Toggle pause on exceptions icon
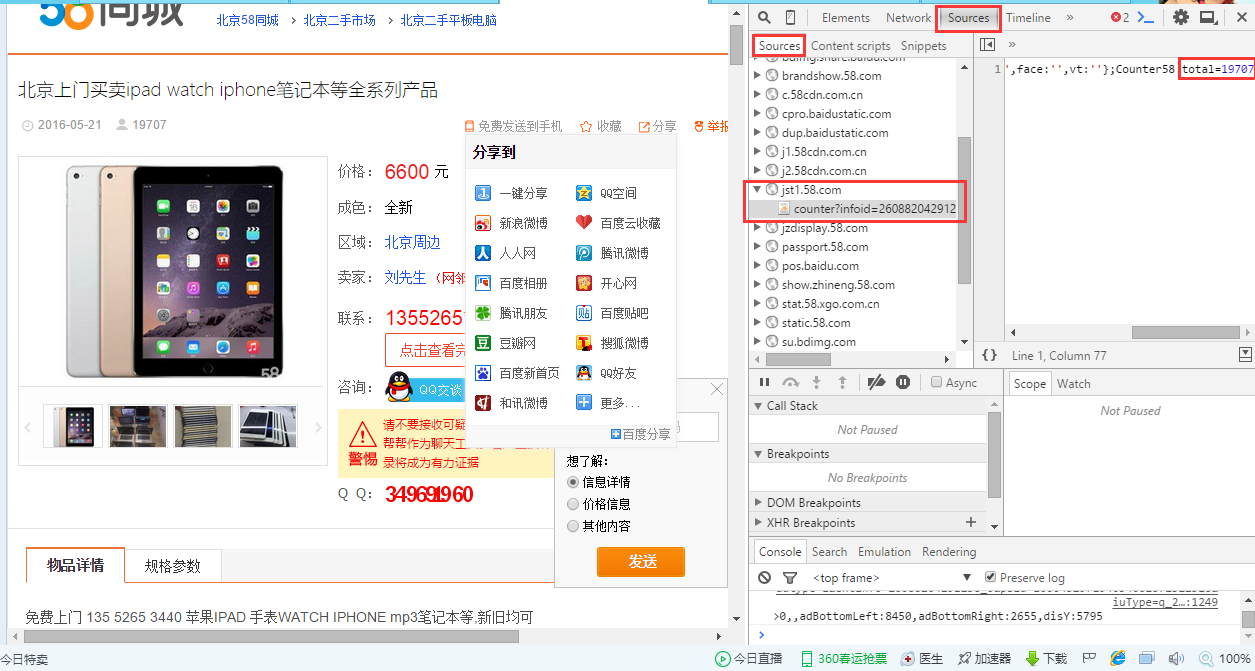 [903, 382]
